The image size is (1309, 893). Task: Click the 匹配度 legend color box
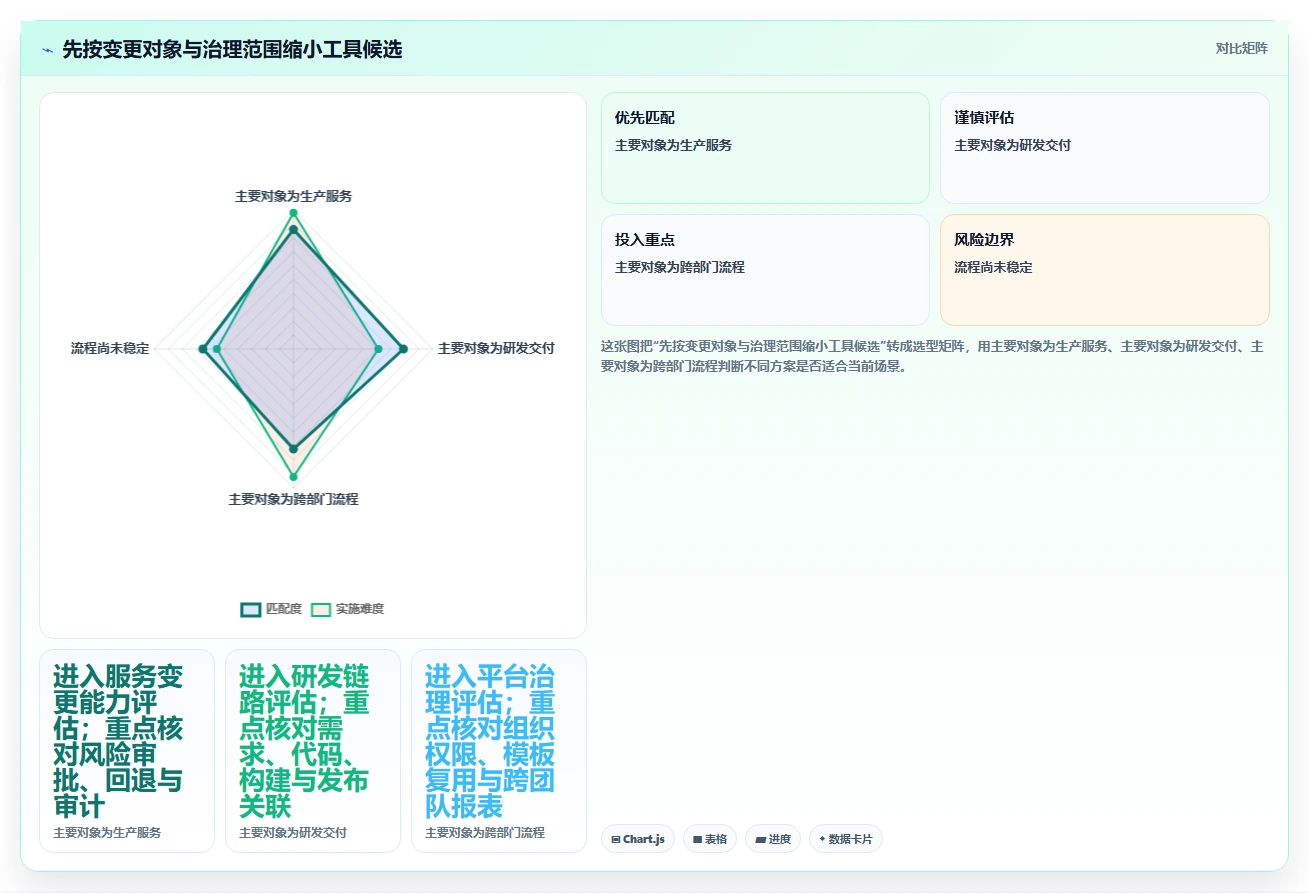(x=251, y=609)
